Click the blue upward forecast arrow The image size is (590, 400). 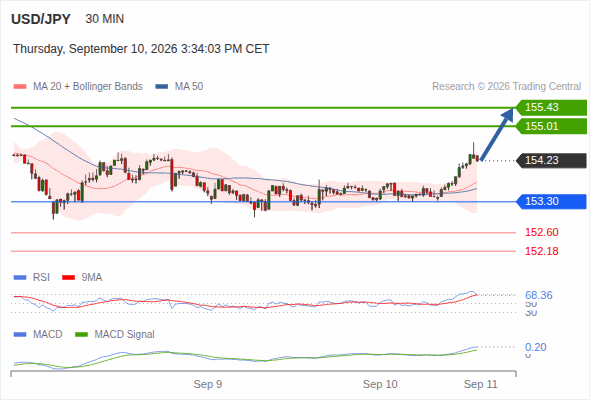point(497,135)
